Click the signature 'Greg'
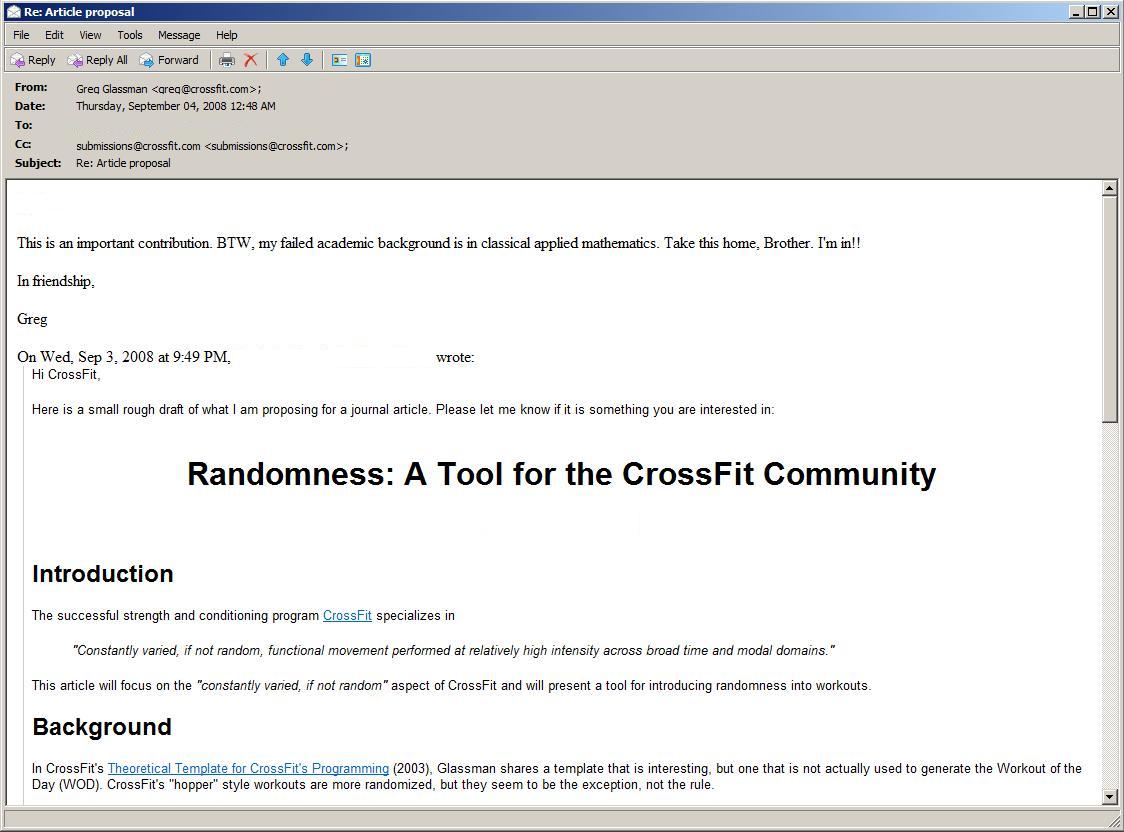Screen dimensions: 1124x832 click(x=32, y=319)
